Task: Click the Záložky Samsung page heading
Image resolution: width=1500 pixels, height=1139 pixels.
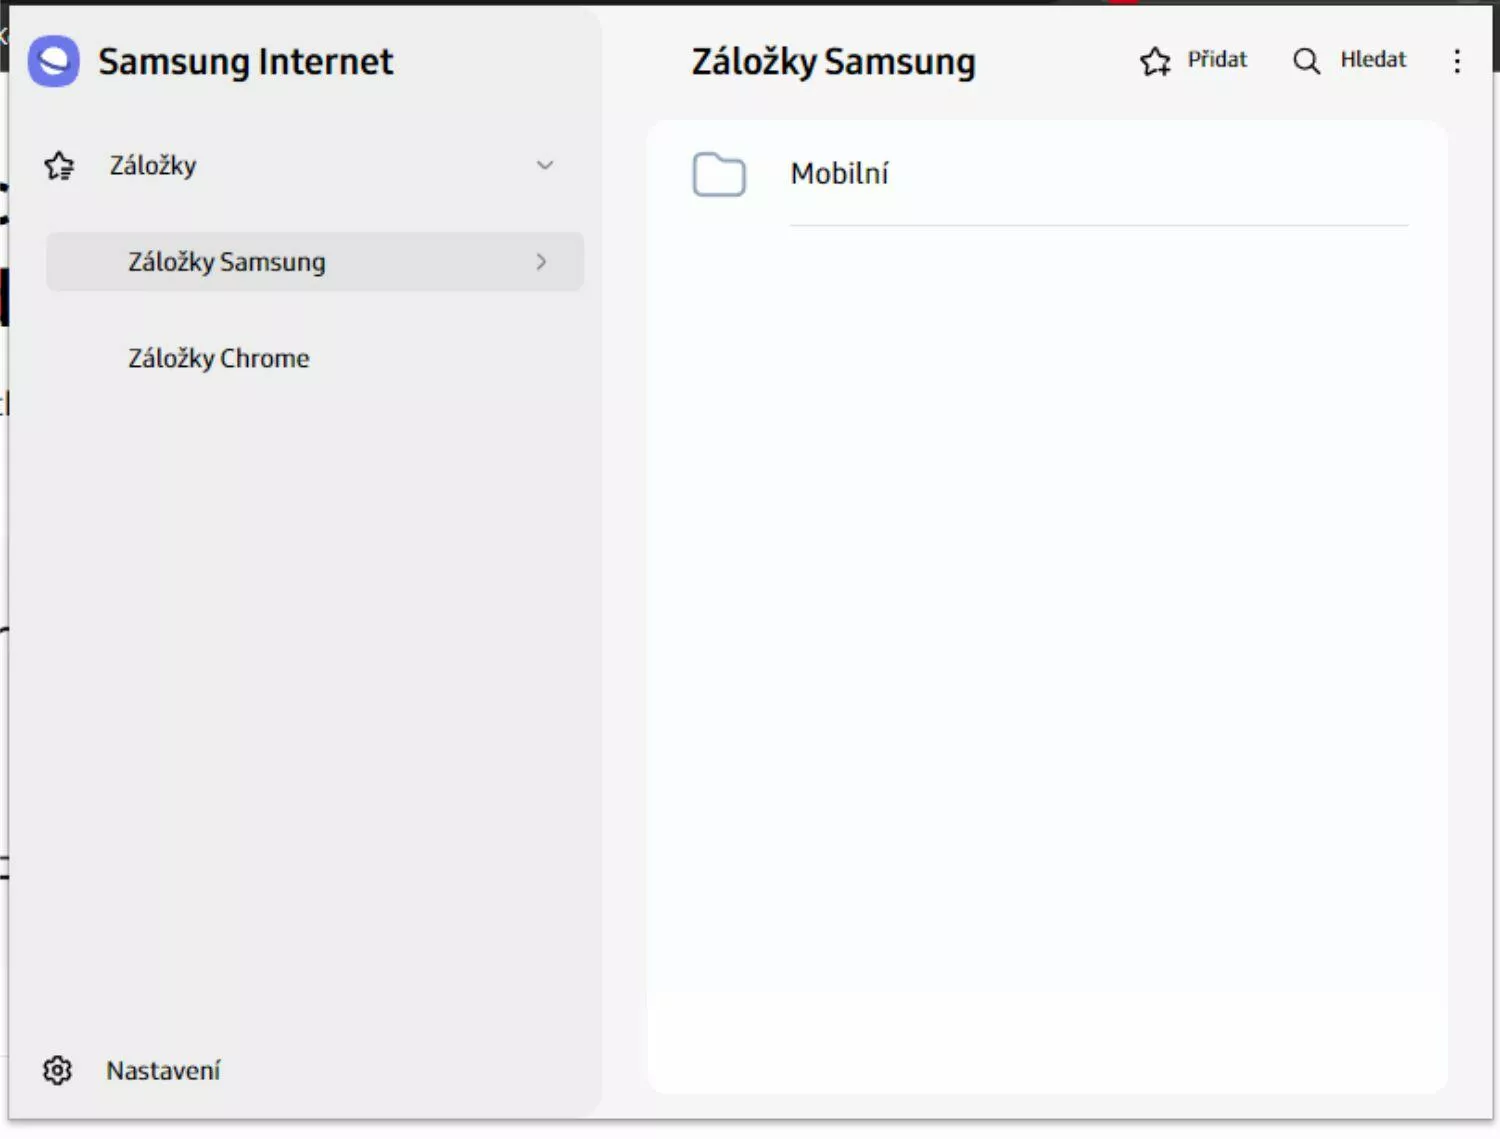Action: point(833,62)
